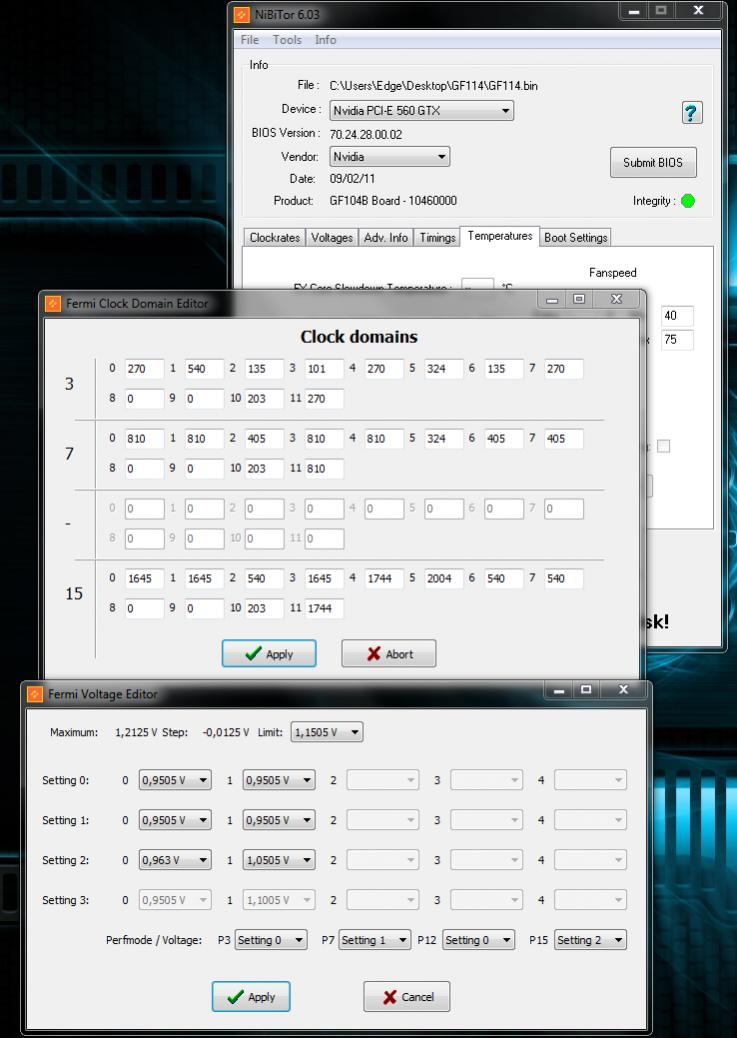The image size is (737, 1038).
Task: Click fanspeed field showing 75
Action: (677, 340)
